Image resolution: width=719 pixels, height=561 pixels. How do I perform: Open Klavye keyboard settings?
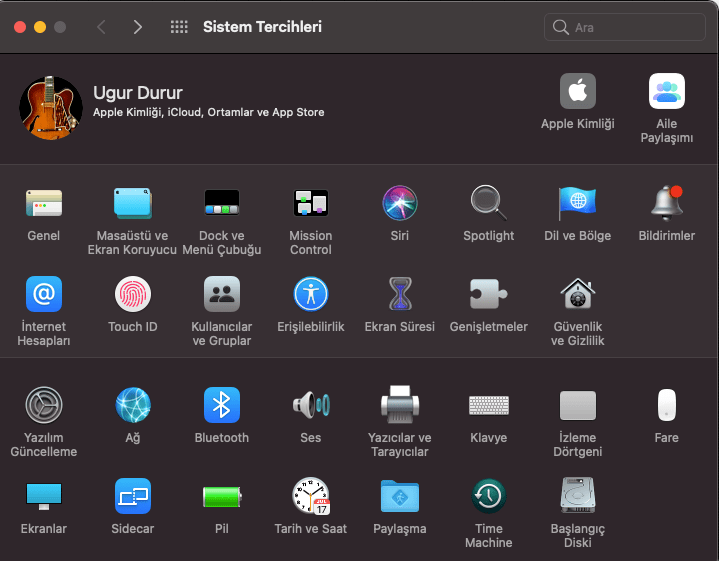(488, 405)
